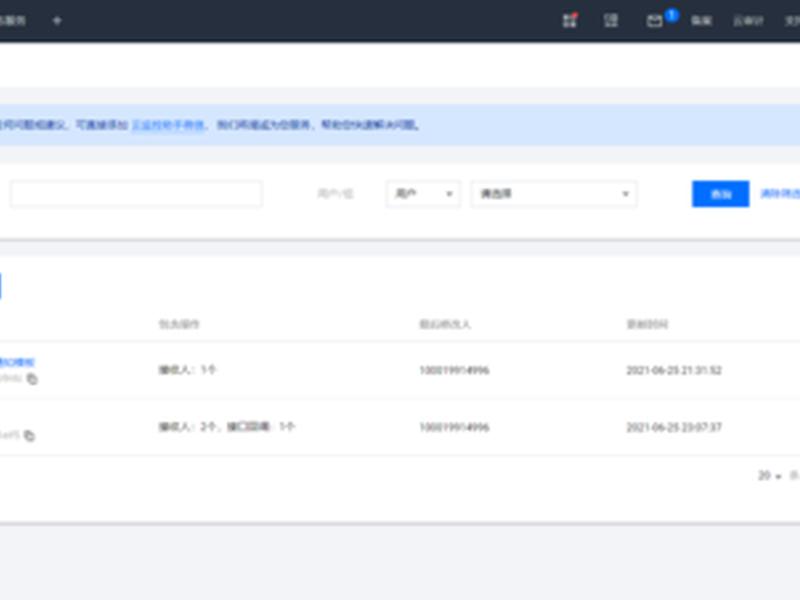Open the second text menu right of mail icon
Screen dimensions: 800x600
(x=748, y=21)
